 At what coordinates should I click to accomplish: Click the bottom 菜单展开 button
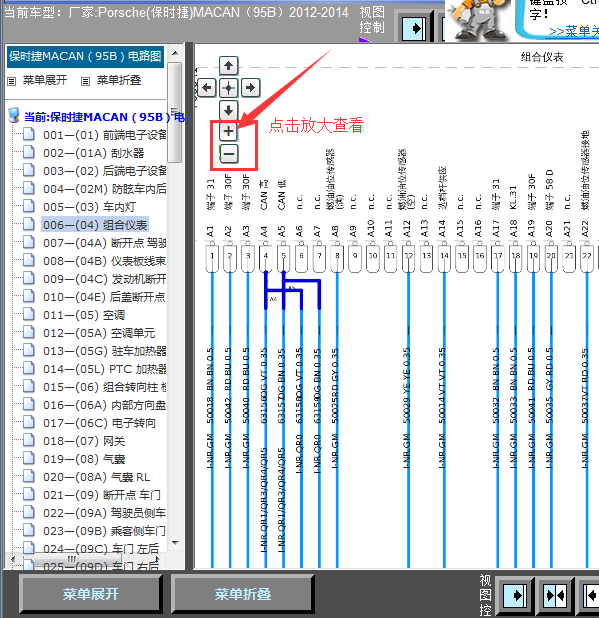(x=91, y=594)
